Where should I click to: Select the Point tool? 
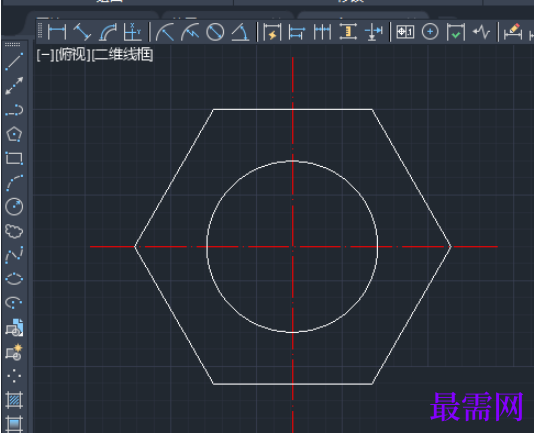click(14, 376)
